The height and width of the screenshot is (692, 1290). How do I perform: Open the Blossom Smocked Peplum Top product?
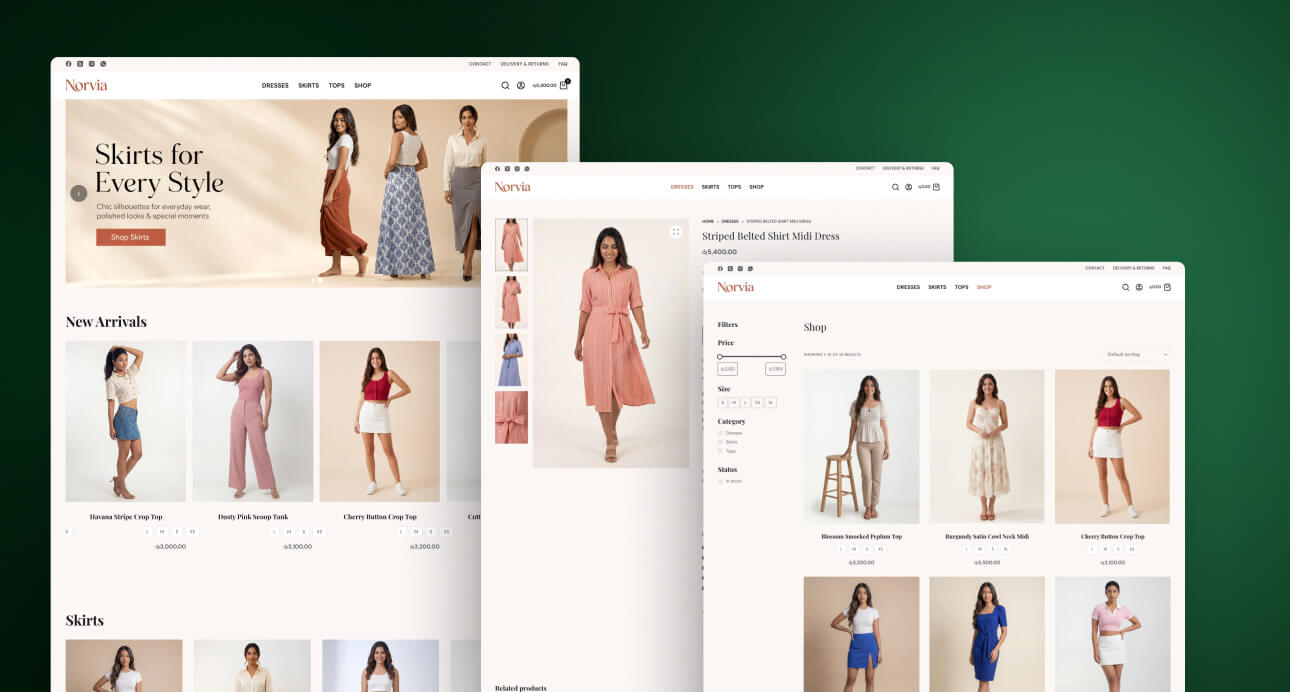click(861, 447)
